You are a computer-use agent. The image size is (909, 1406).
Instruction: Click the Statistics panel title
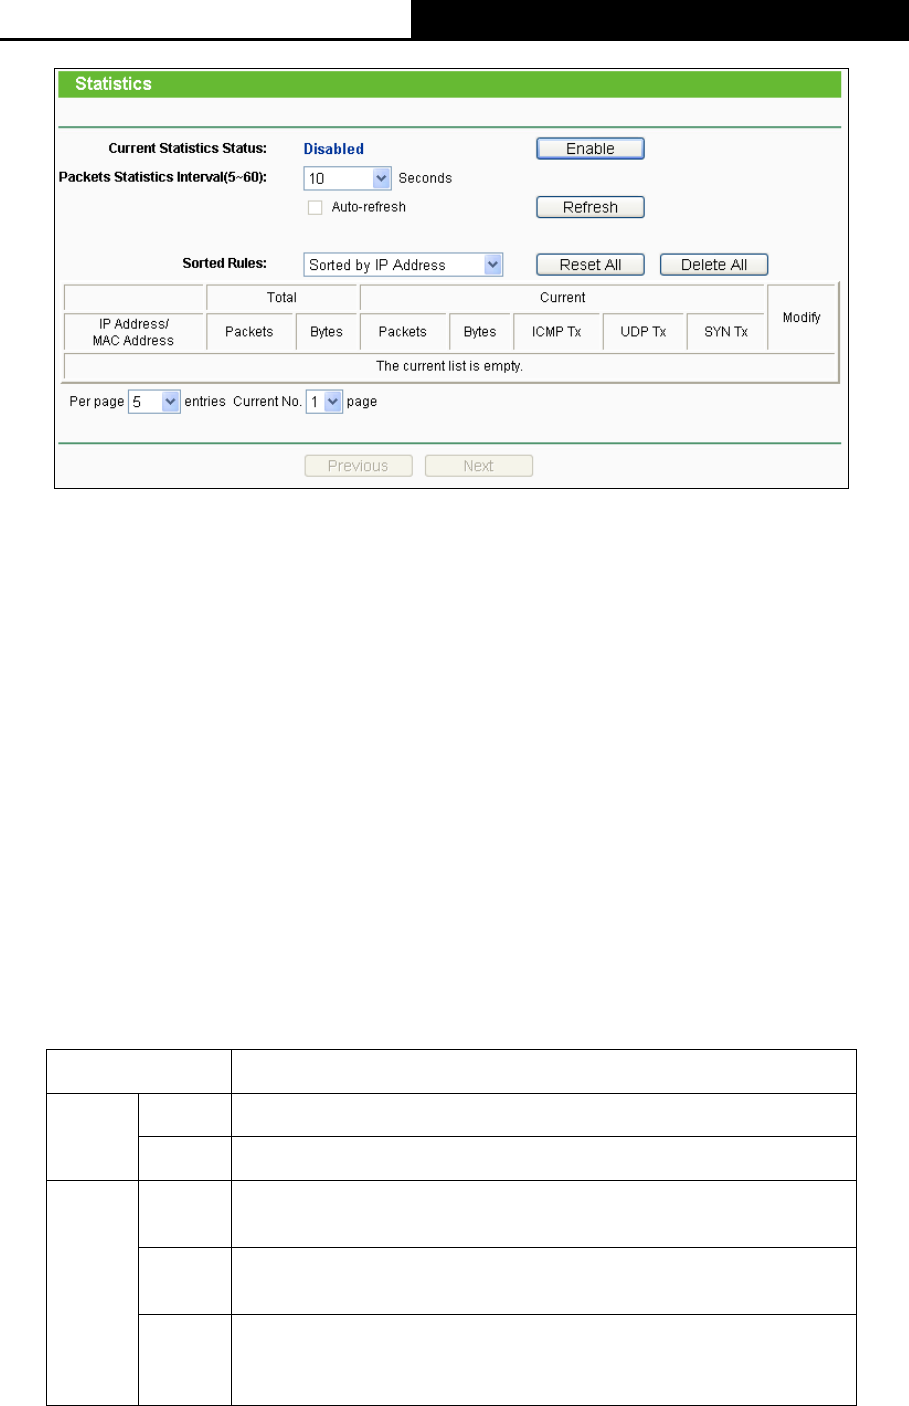114,84
